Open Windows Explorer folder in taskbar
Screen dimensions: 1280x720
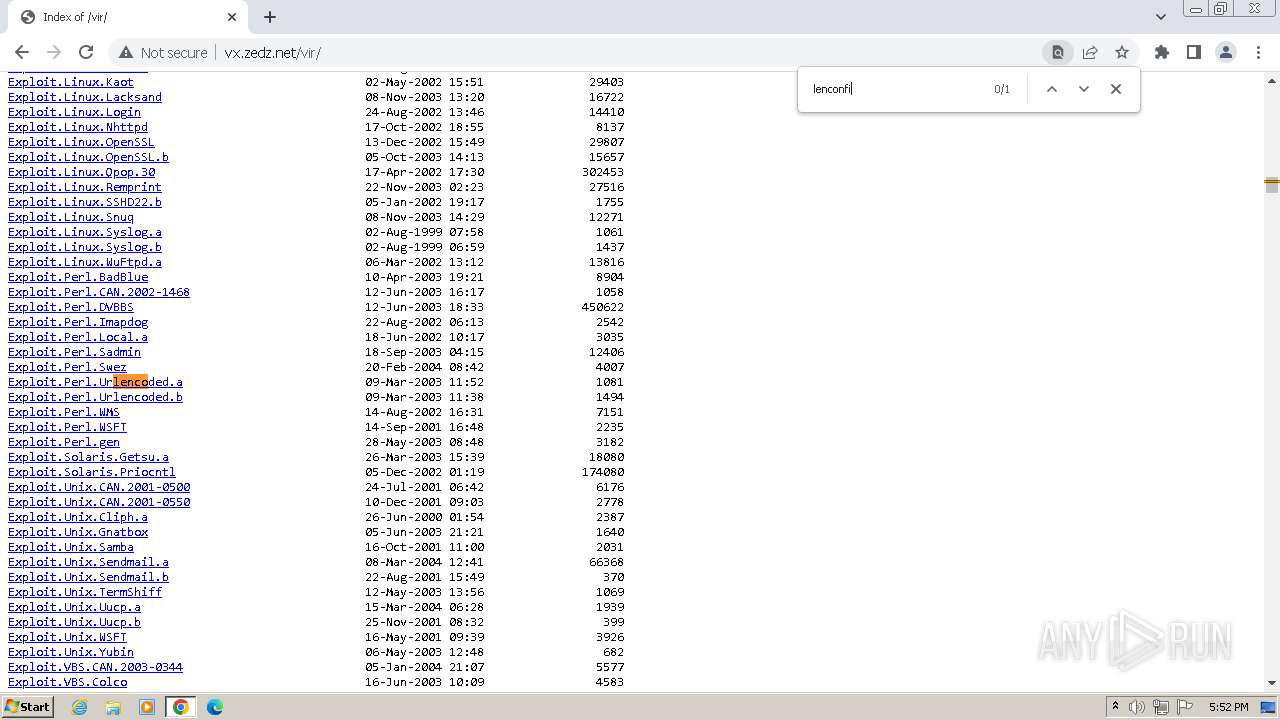(x=113, y=707)
